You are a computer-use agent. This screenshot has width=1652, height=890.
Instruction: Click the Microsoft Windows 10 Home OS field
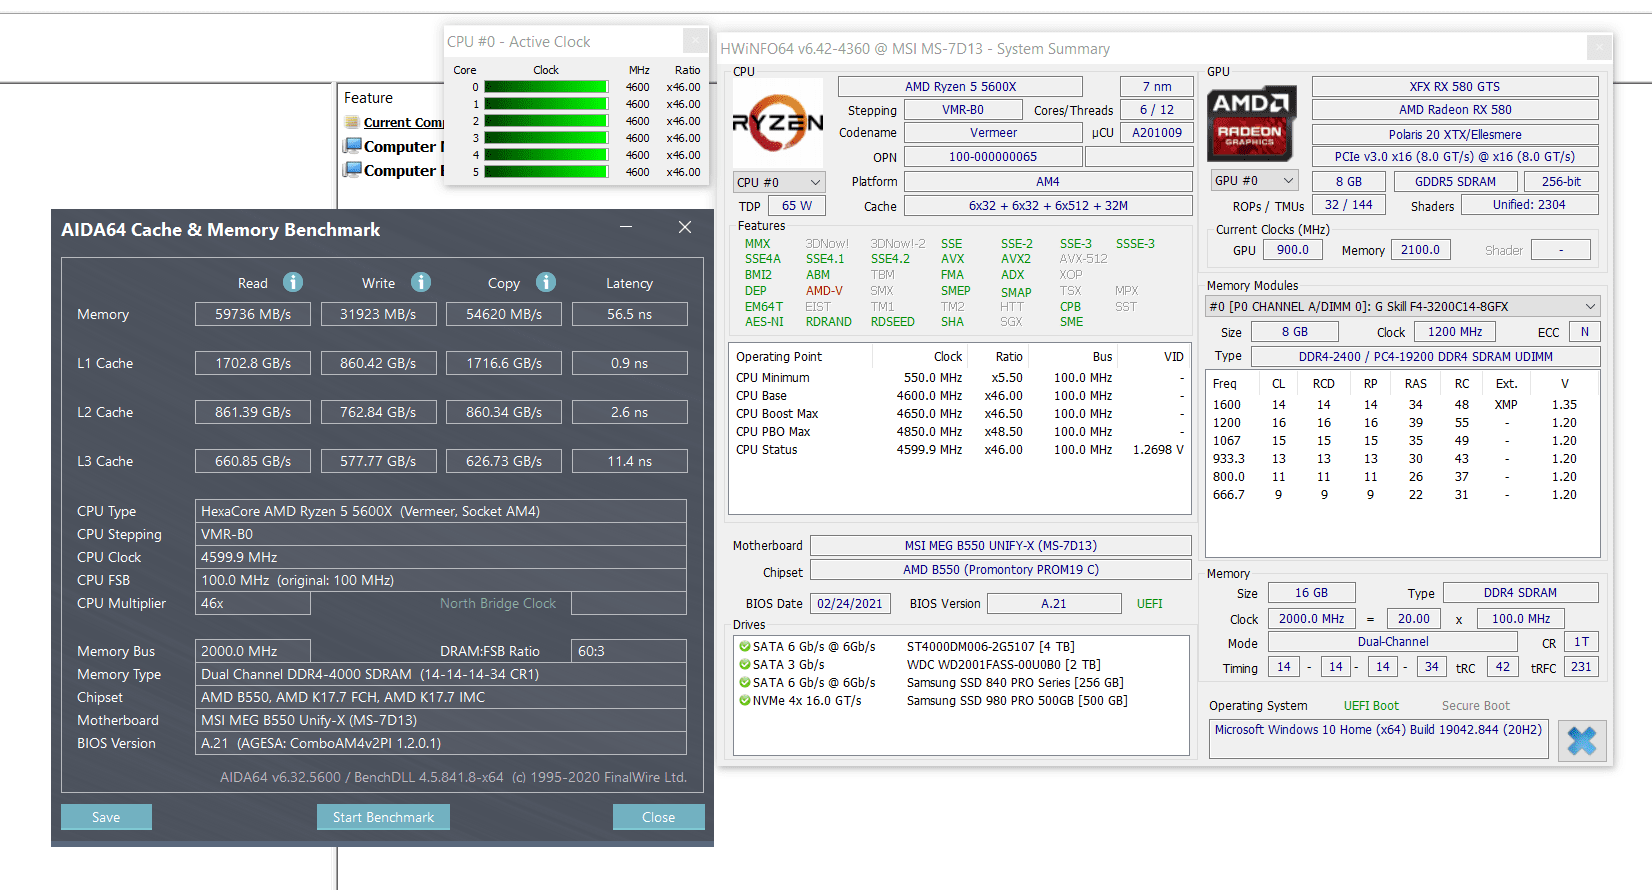pos(1379,738)
